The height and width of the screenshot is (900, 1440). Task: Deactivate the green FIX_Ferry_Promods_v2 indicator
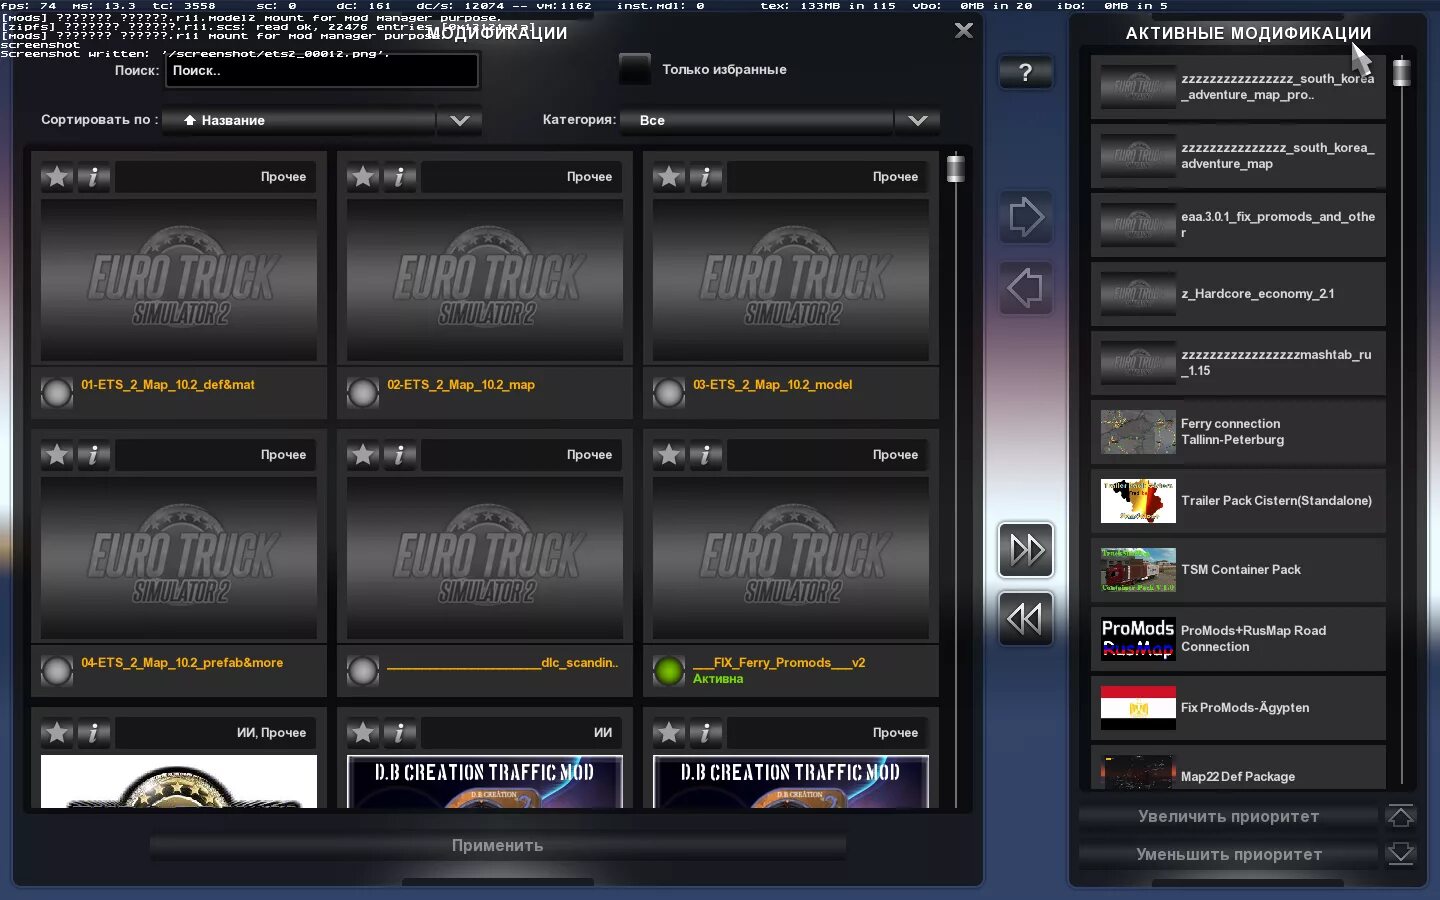[669, 671]
